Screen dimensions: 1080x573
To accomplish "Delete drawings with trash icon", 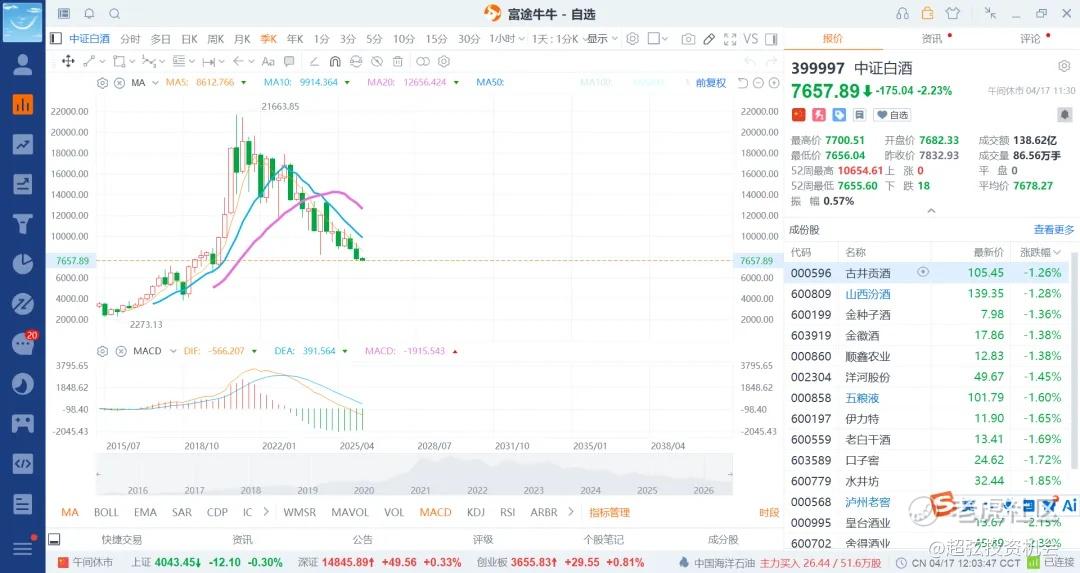I will click(397, 61).
